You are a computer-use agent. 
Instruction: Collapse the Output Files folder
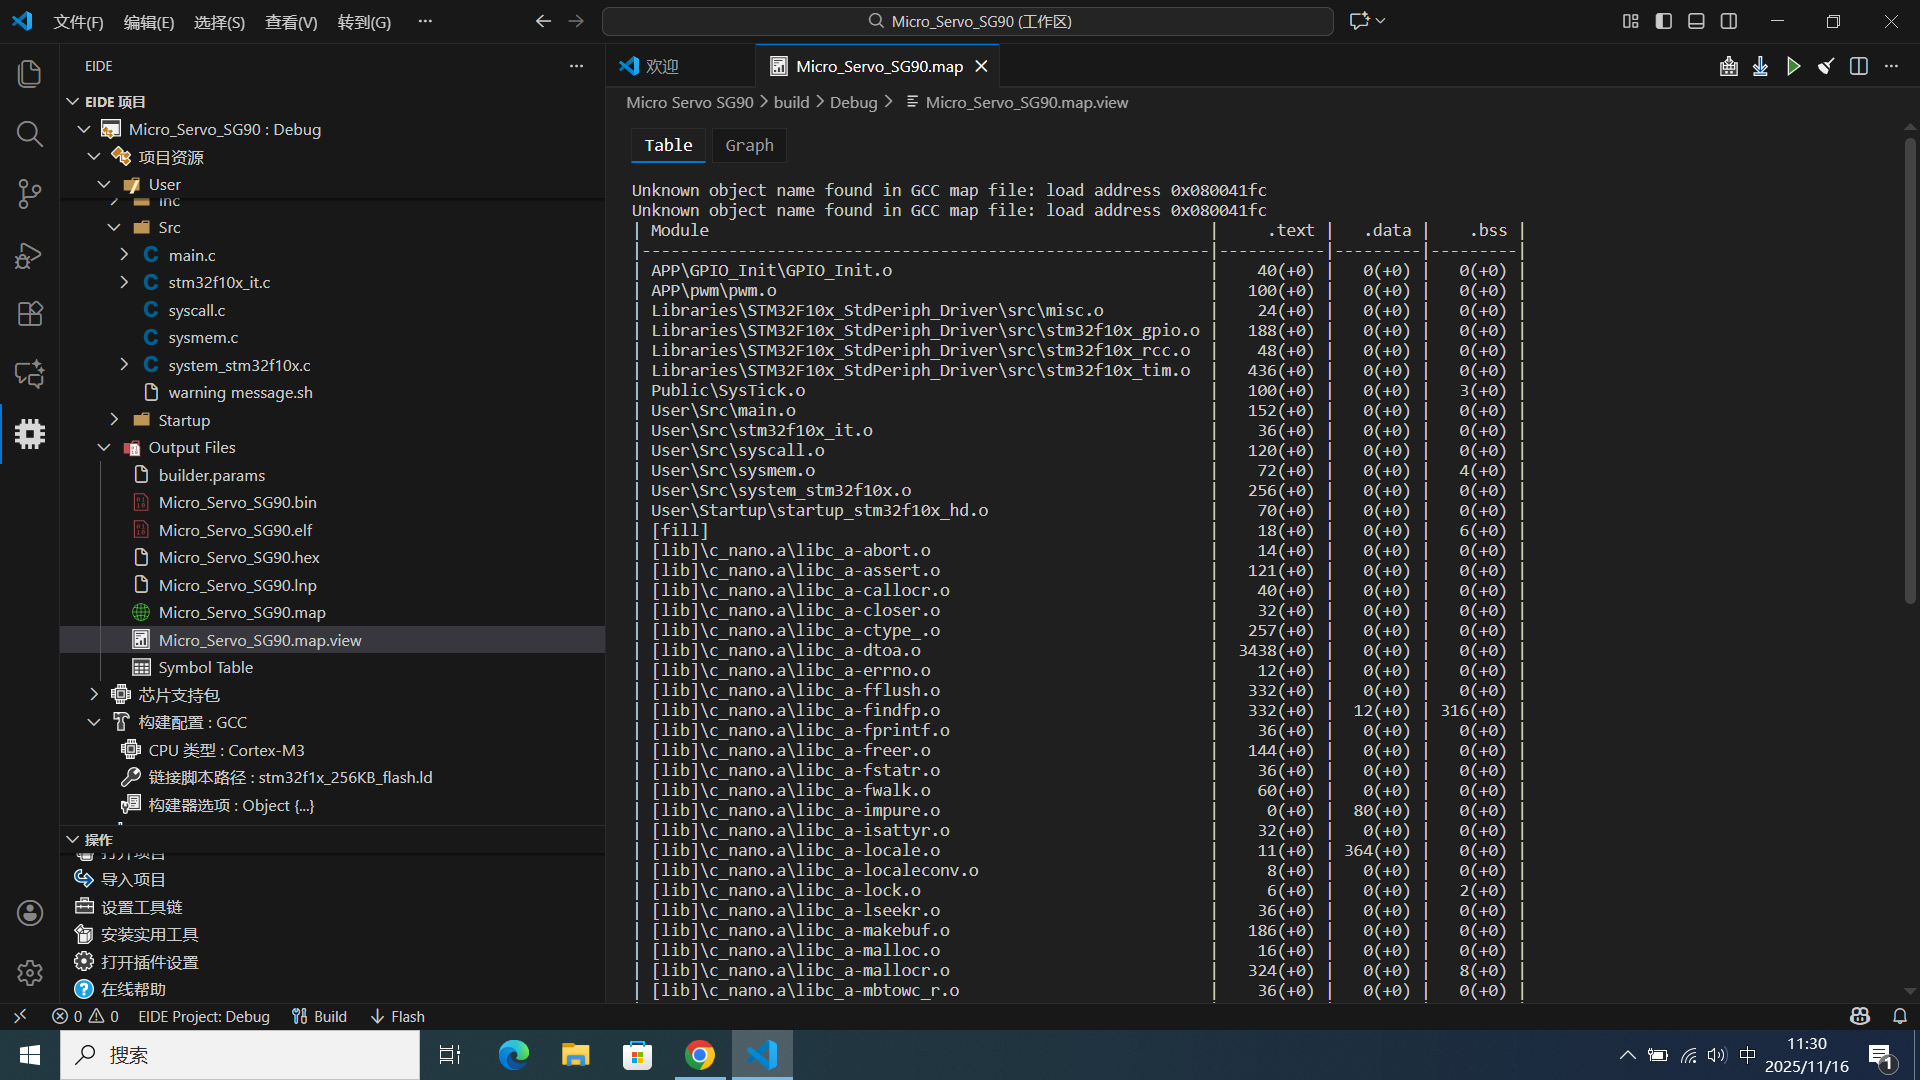coord(104,448)
